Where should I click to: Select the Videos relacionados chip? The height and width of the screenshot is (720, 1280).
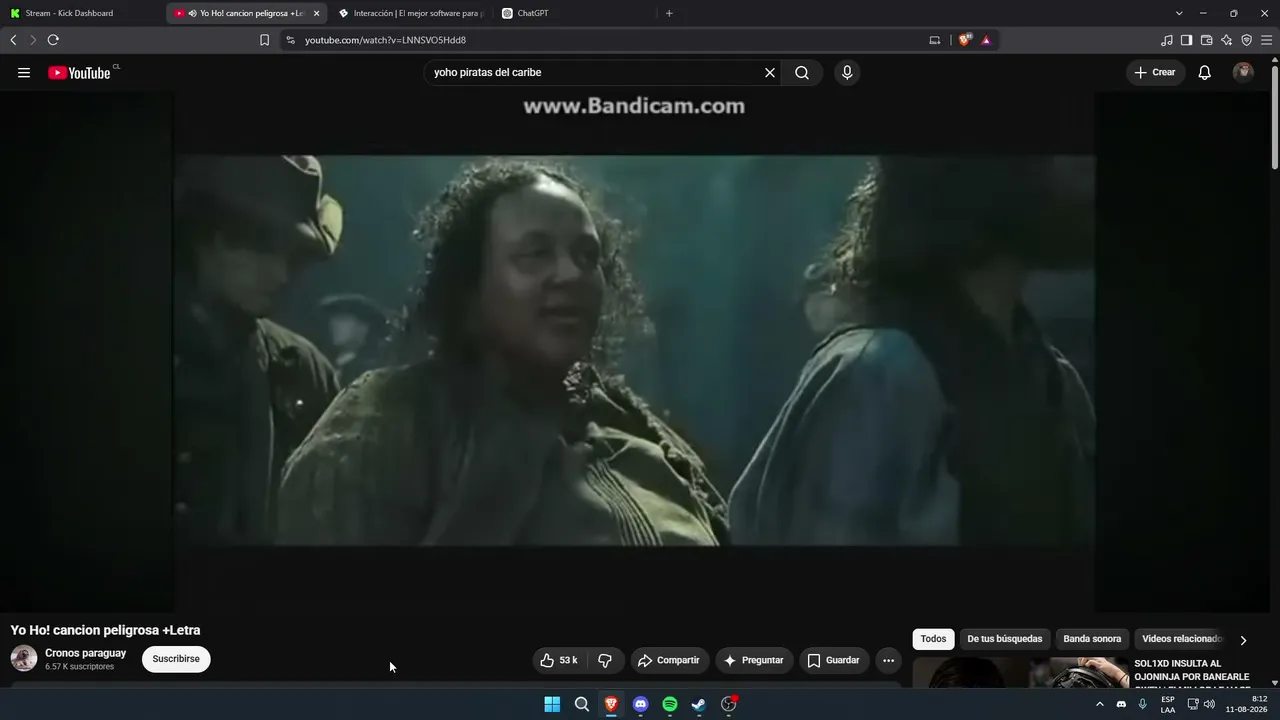[1182, 639]
